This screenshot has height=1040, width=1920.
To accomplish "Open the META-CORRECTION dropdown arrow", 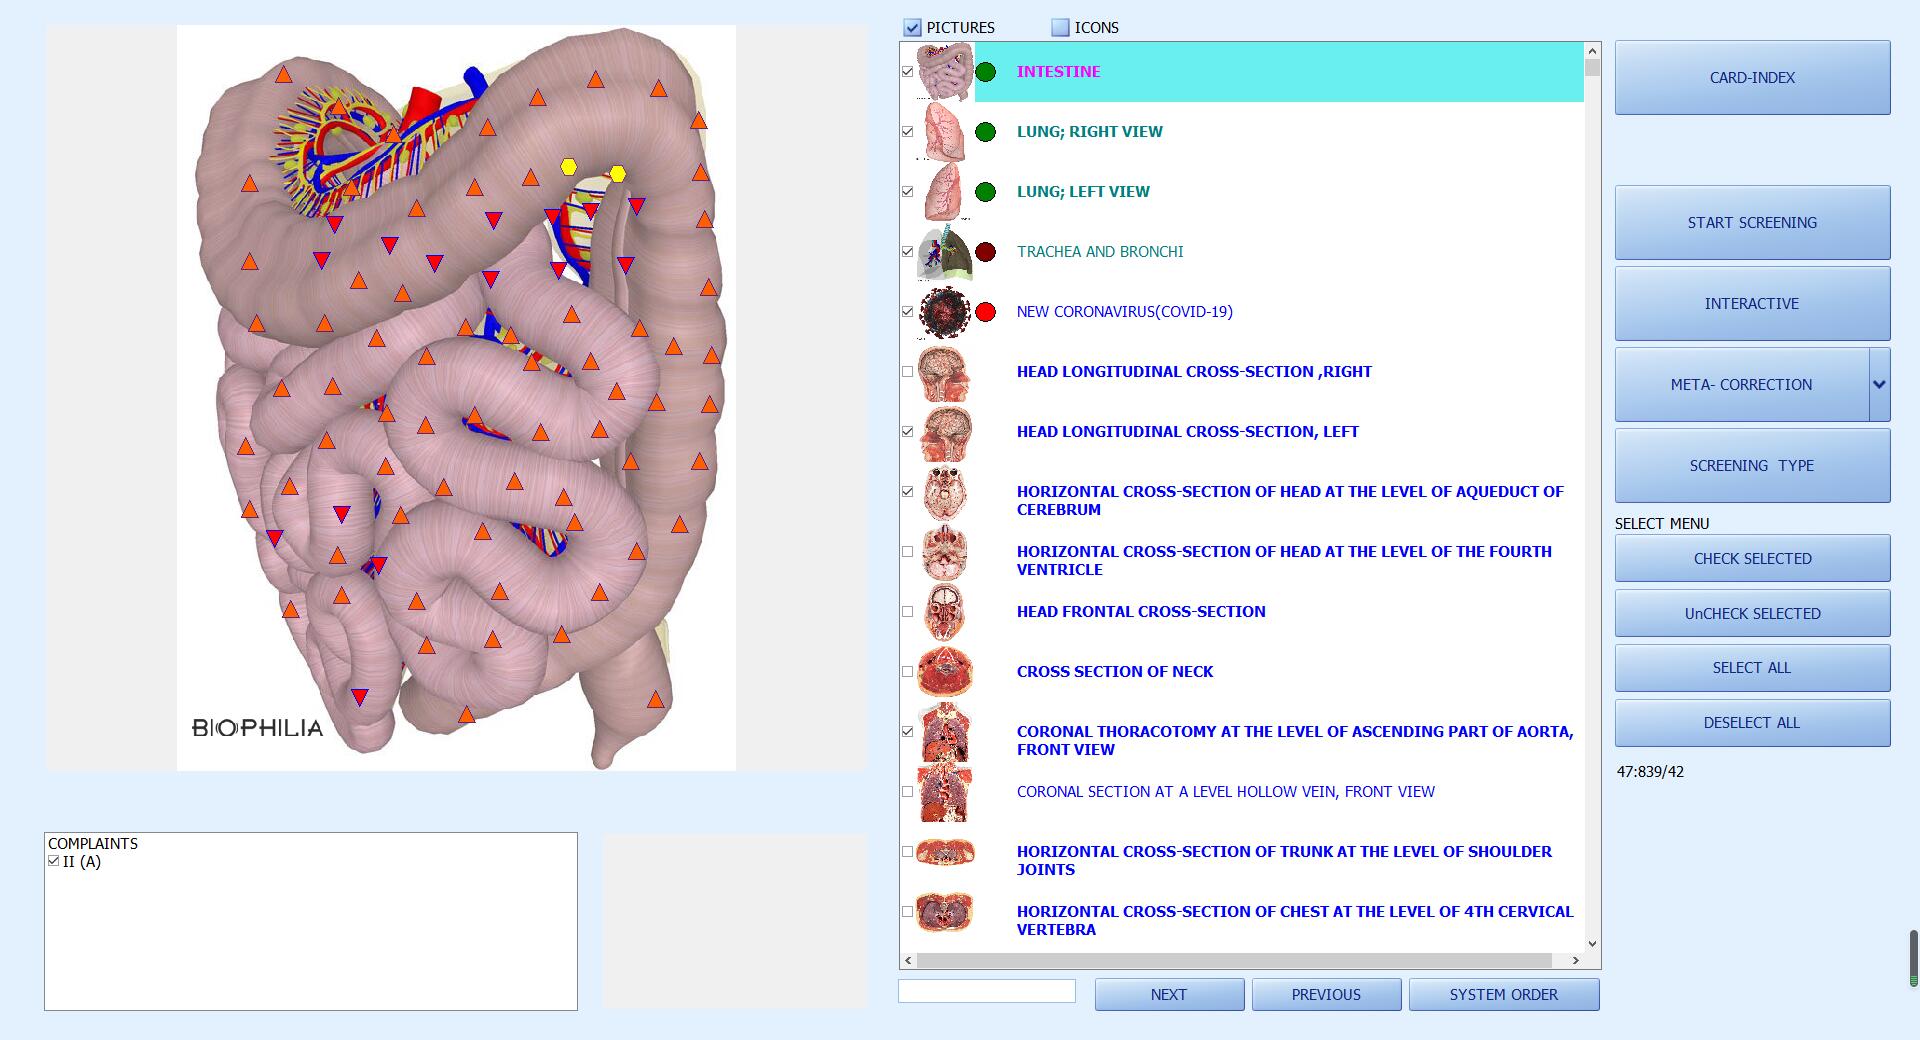I will coord(1879,385).
